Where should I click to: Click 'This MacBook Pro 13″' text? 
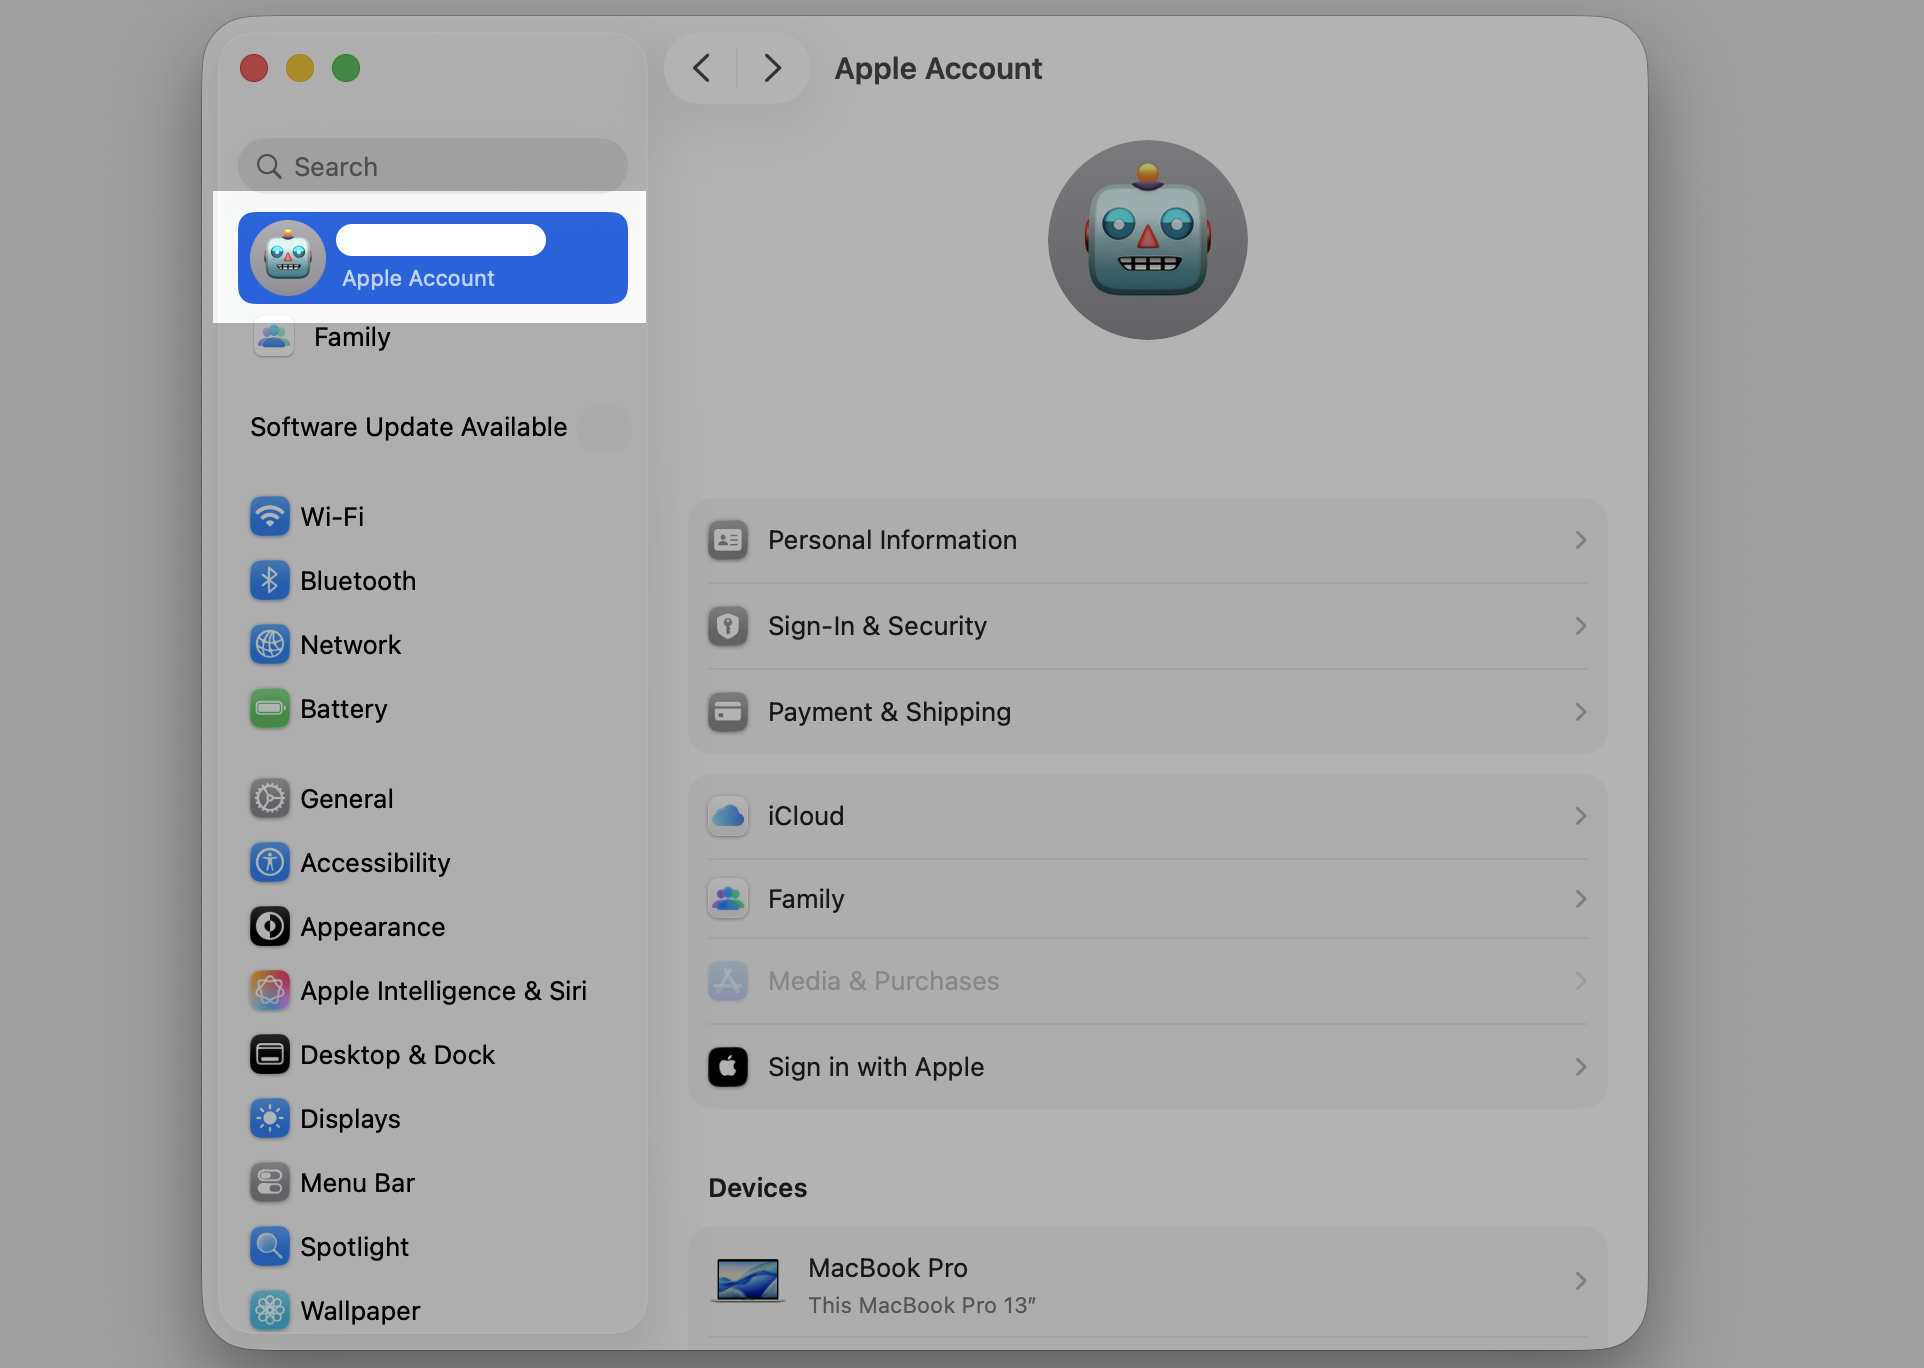922,1306
